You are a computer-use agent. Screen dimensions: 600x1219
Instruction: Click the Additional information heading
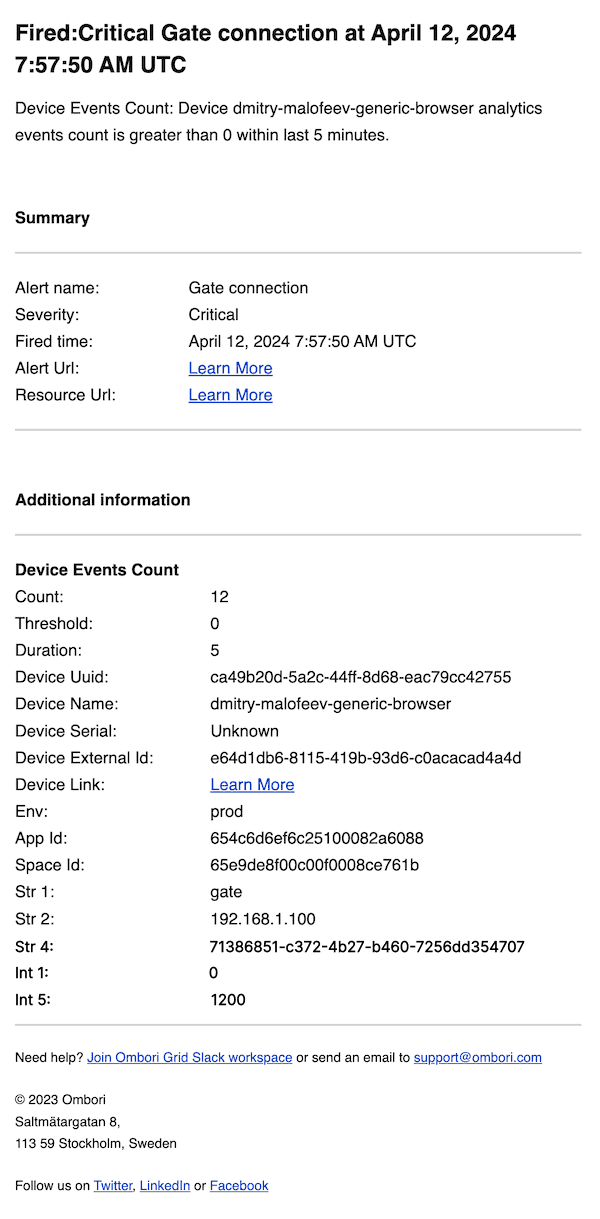coord(102,500)
